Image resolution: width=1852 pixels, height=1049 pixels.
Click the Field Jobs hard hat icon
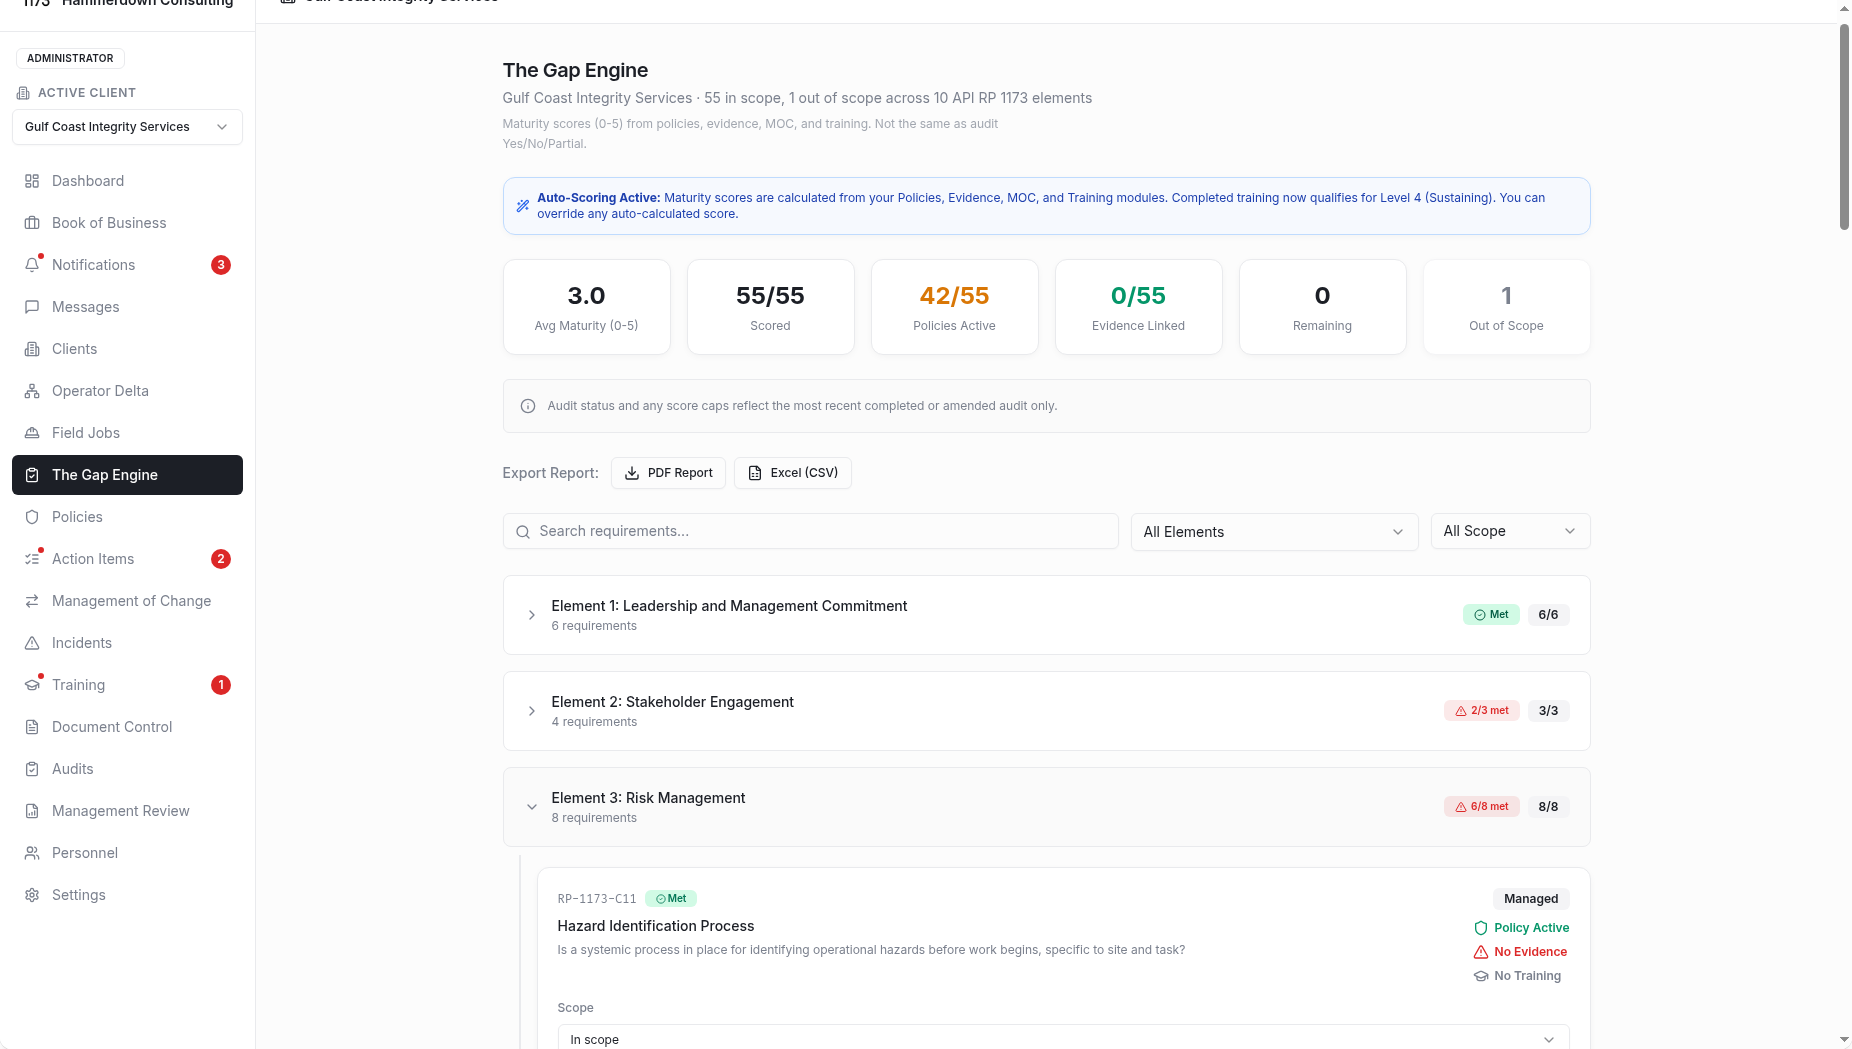[x=32, y=433]
